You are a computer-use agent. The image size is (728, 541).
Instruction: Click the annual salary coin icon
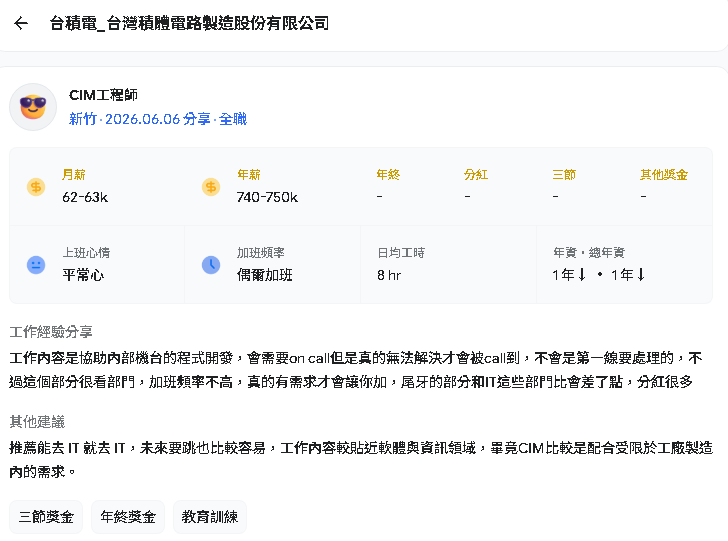pyautogui.click(x=211, y=187)
